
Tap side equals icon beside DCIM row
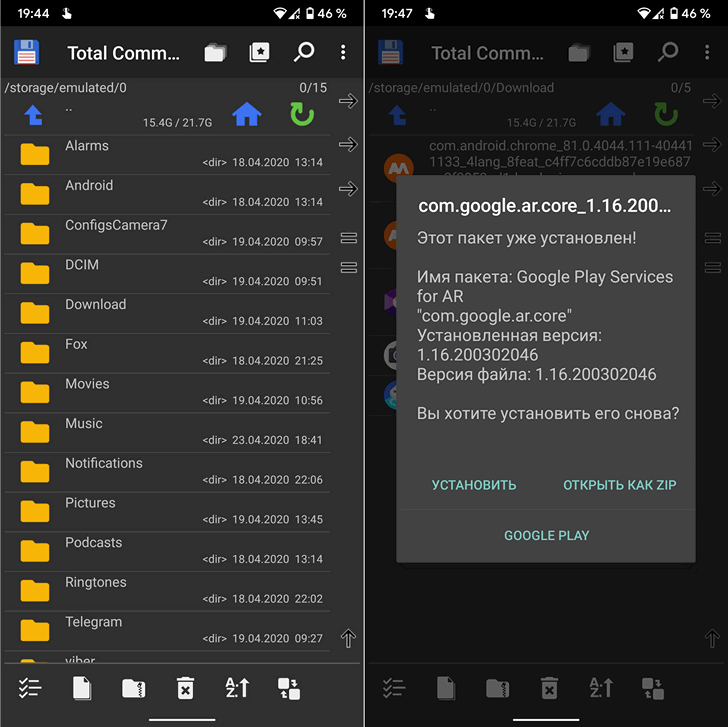pyautogui.click(x=349, y=267)
